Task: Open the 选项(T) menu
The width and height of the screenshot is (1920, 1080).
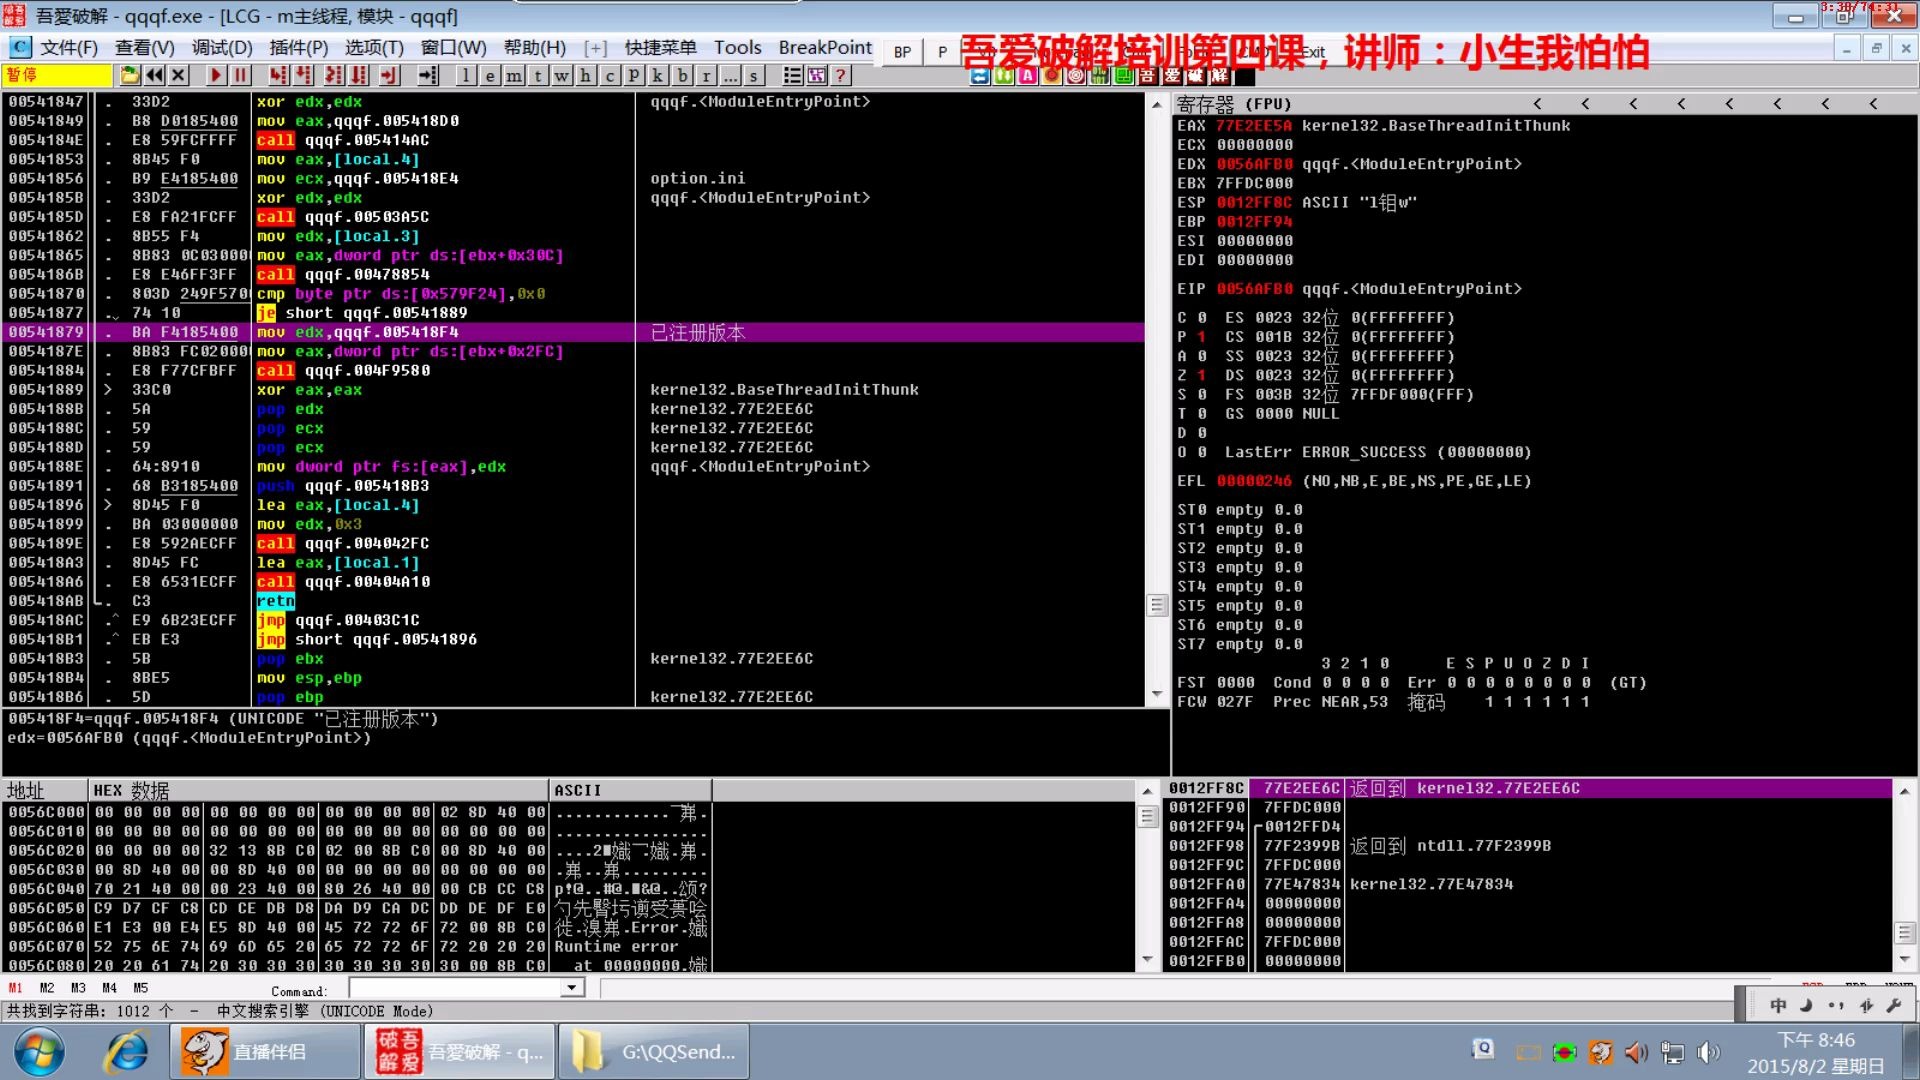Action: [x=374, y=48]
